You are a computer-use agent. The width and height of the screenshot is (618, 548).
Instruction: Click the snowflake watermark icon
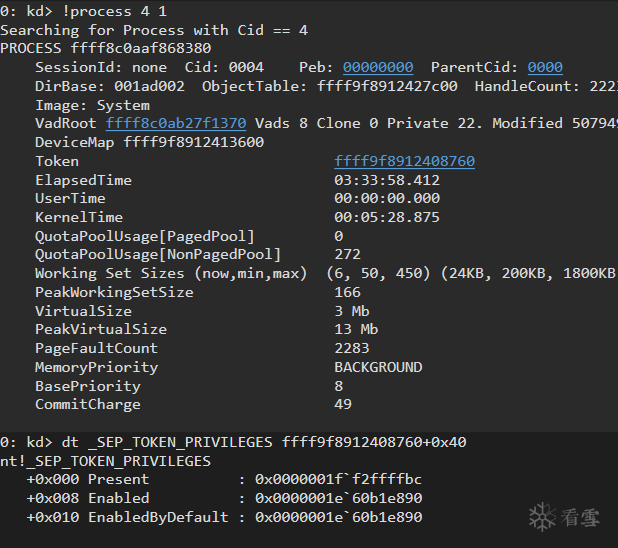pos(541,515)
